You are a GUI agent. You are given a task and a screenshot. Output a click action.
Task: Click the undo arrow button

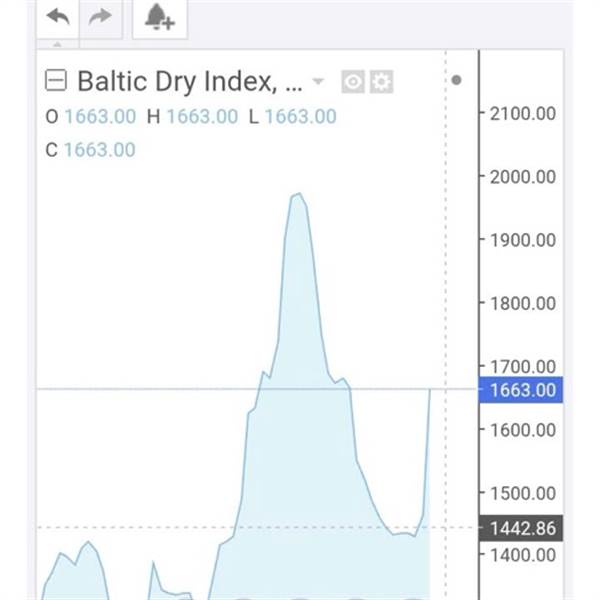coord(58,17)
